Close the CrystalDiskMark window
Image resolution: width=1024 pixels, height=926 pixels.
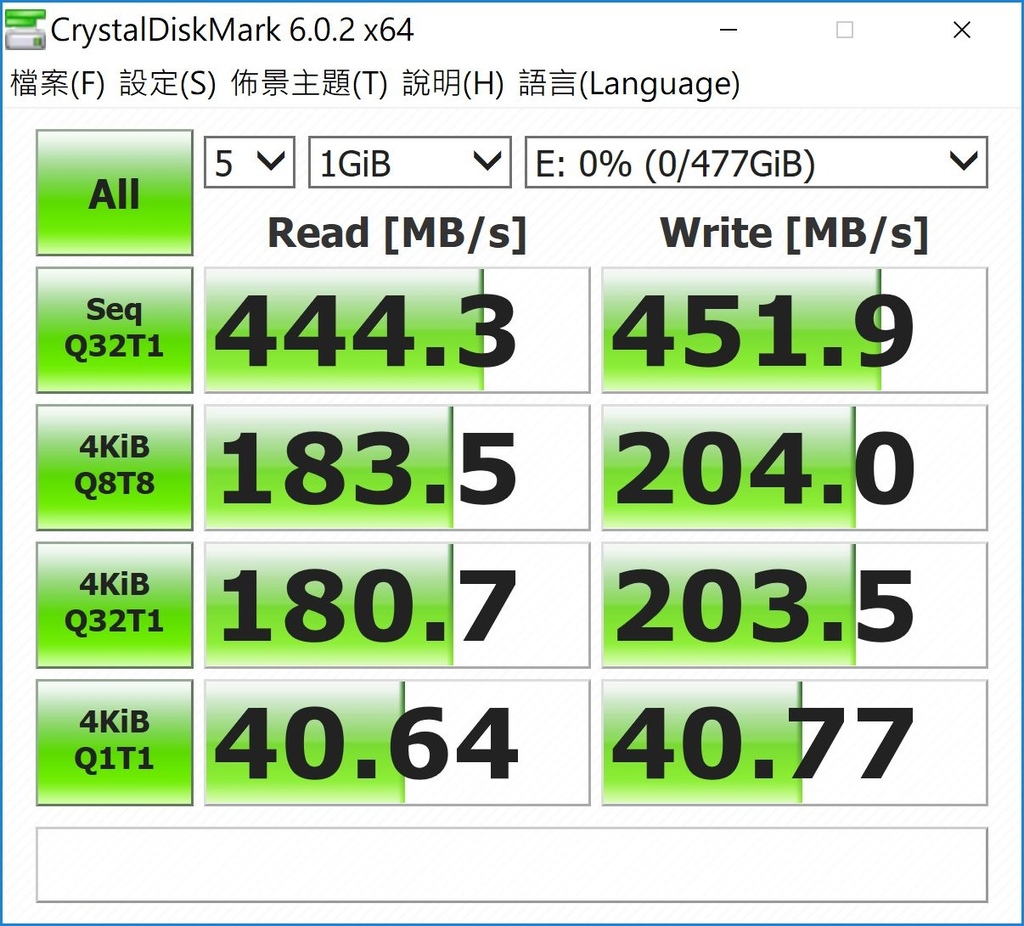(961, 29)
